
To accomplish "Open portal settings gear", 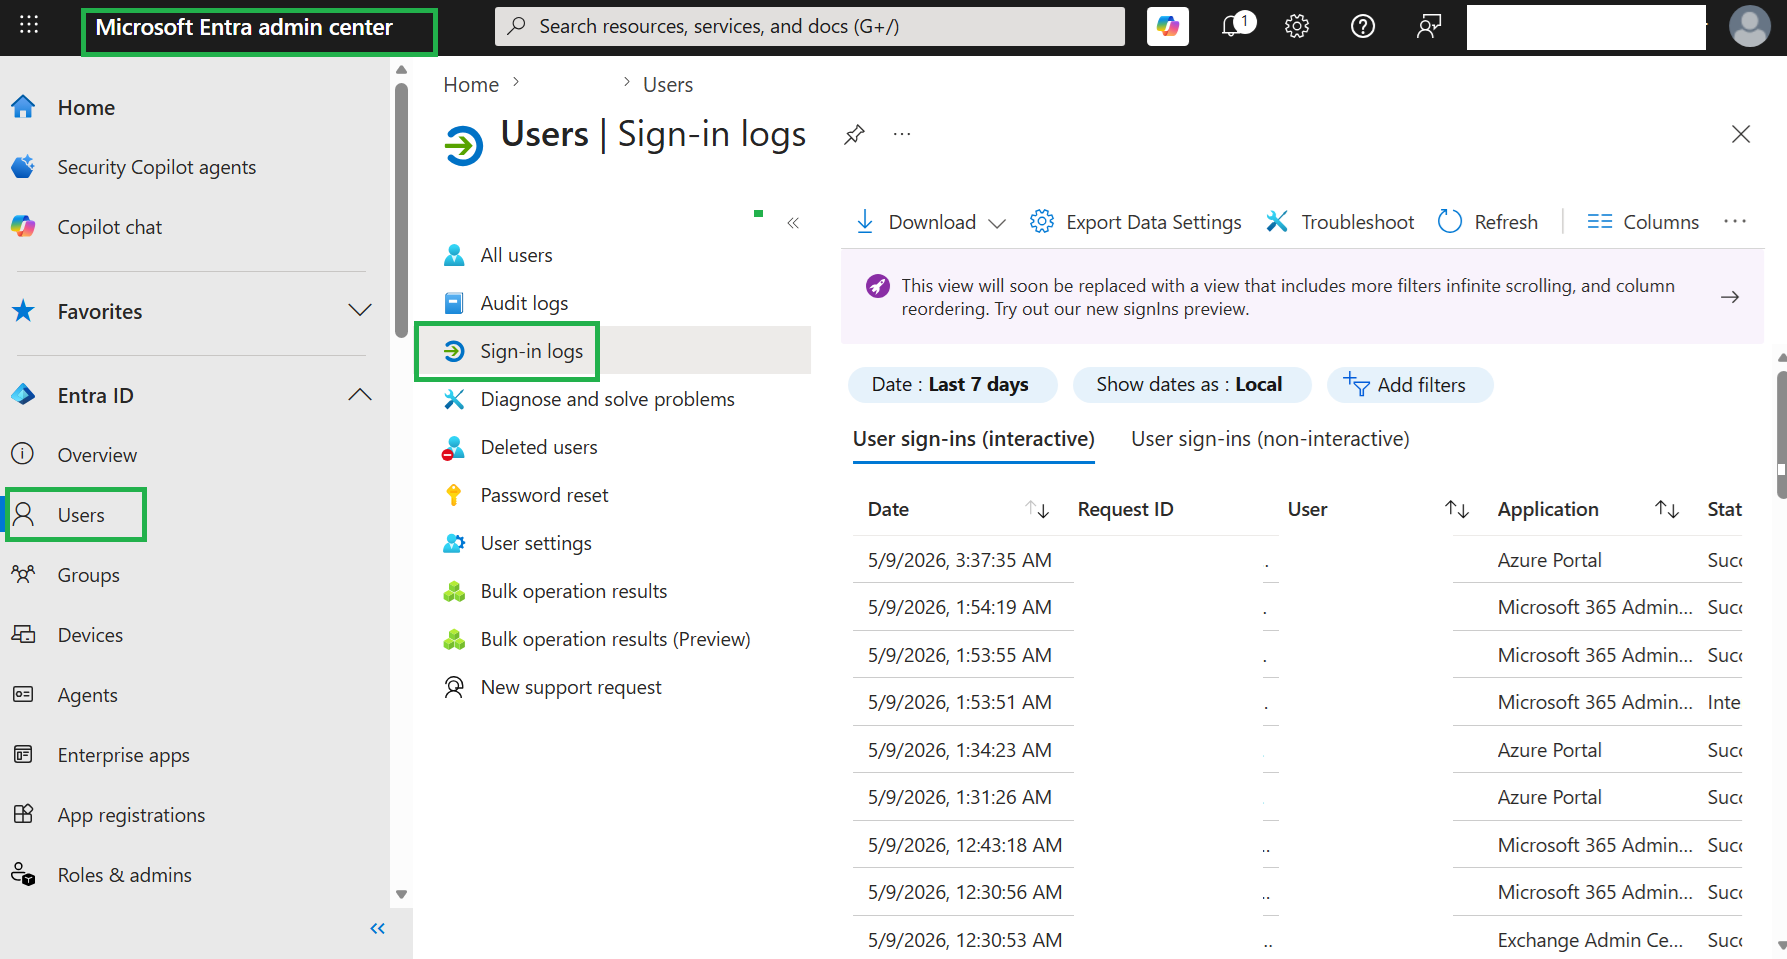I will 1297,27.
